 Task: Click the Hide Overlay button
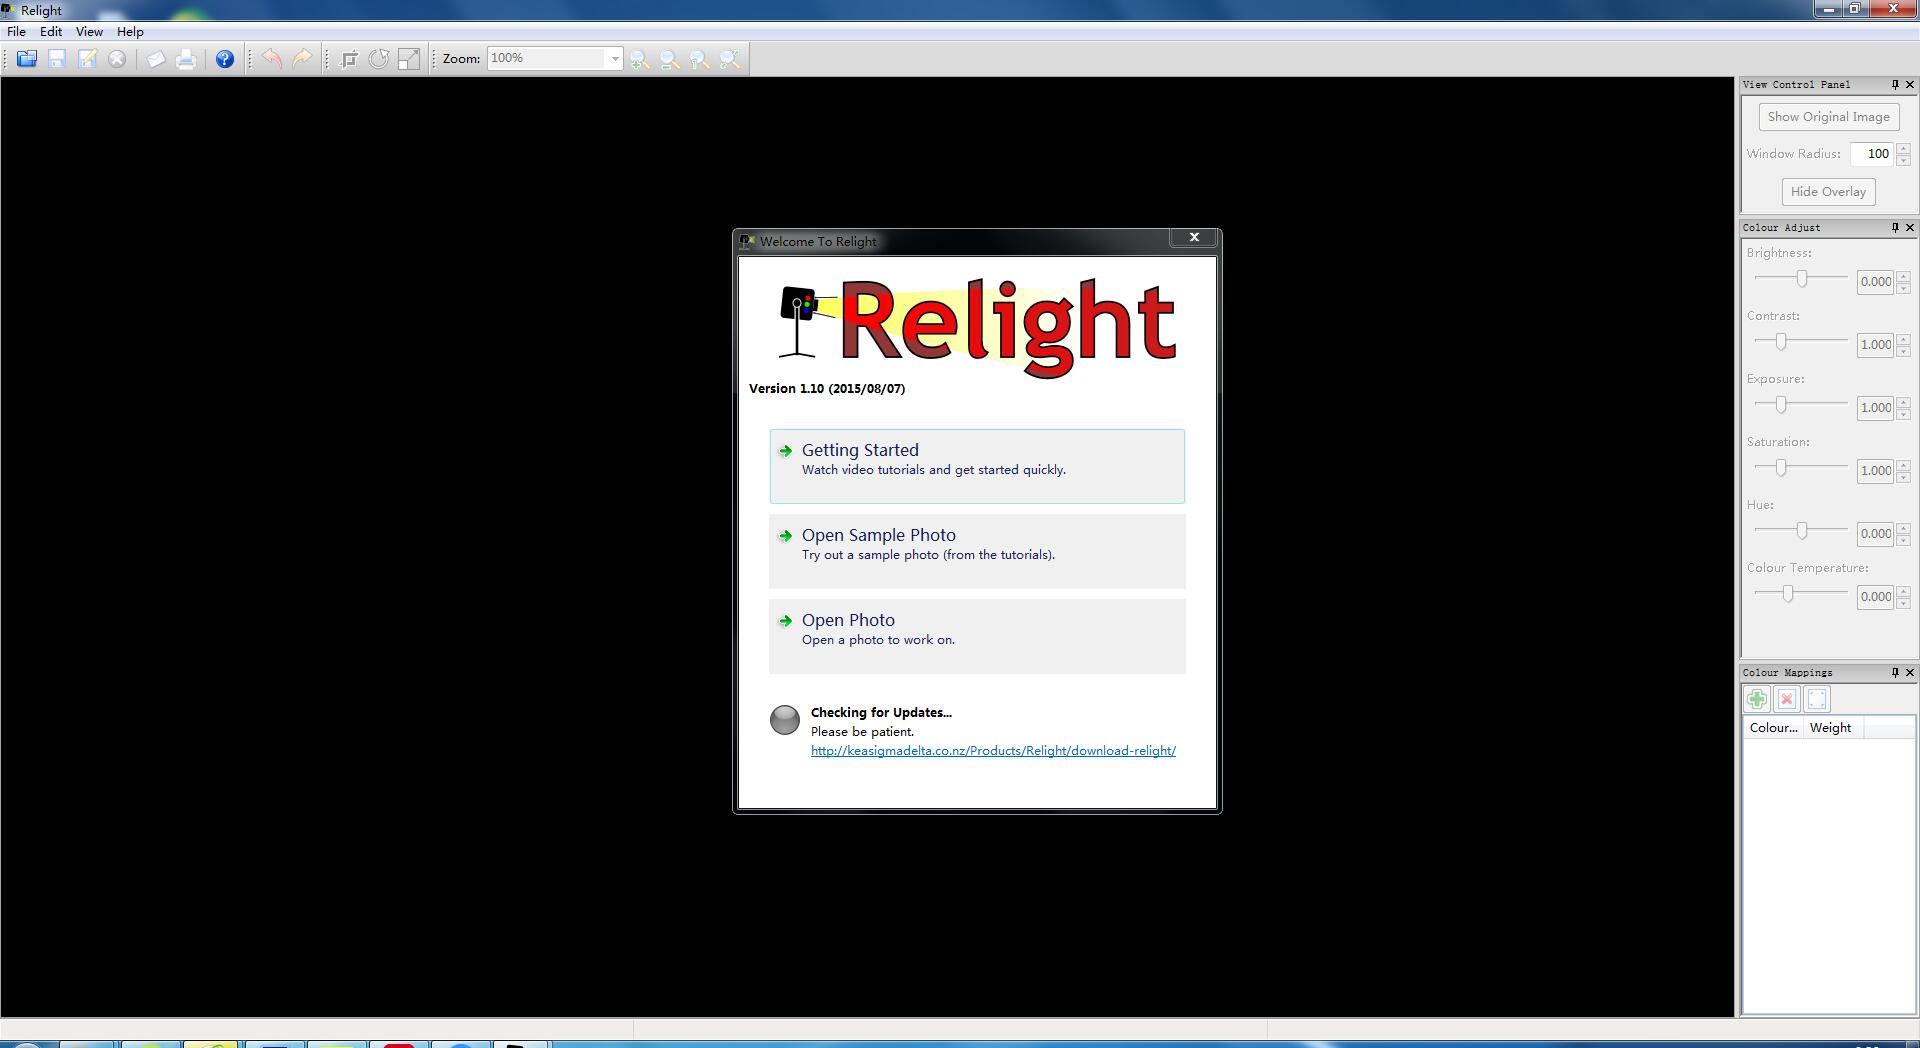[x=1828, y=191]
